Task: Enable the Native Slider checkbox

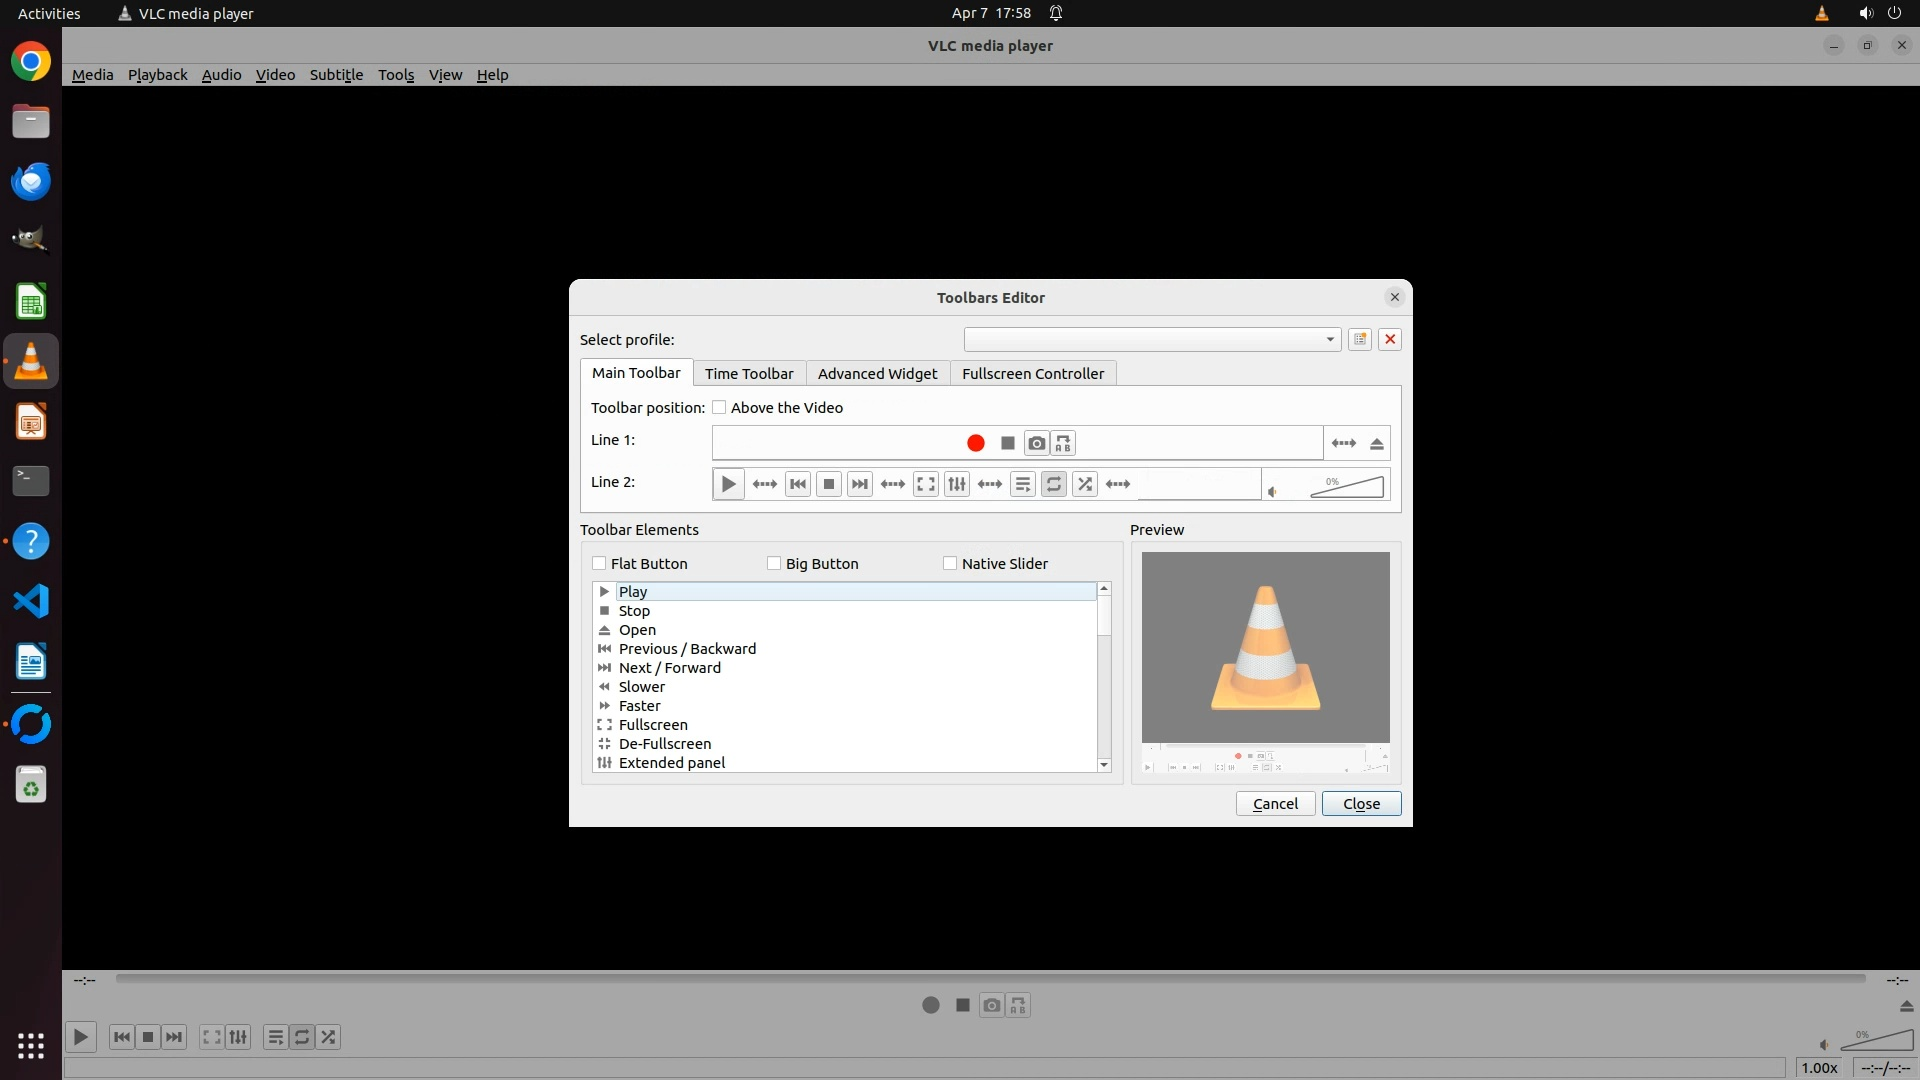Action: 950,563
